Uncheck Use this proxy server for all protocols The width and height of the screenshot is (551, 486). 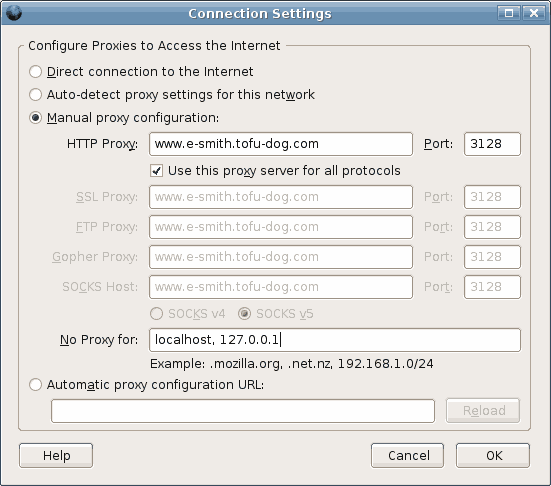pyautogui.click(x=156, y=171)
